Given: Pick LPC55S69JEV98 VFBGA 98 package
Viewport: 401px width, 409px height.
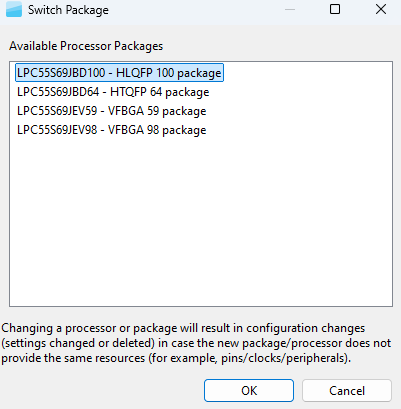Looking at the screenshot, I should (x=112, y=130).
